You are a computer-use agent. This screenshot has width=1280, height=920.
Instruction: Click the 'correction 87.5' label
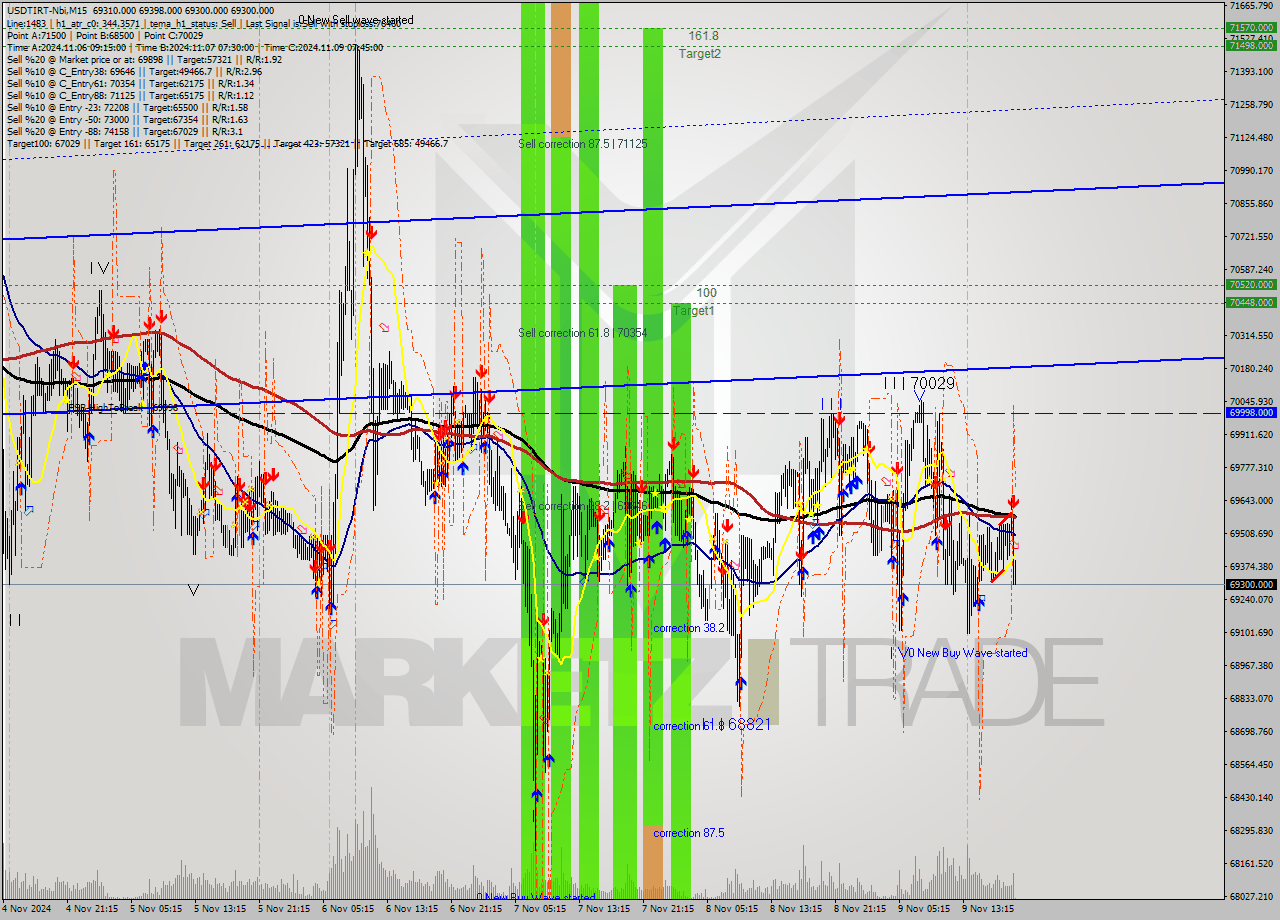point(688,833)
